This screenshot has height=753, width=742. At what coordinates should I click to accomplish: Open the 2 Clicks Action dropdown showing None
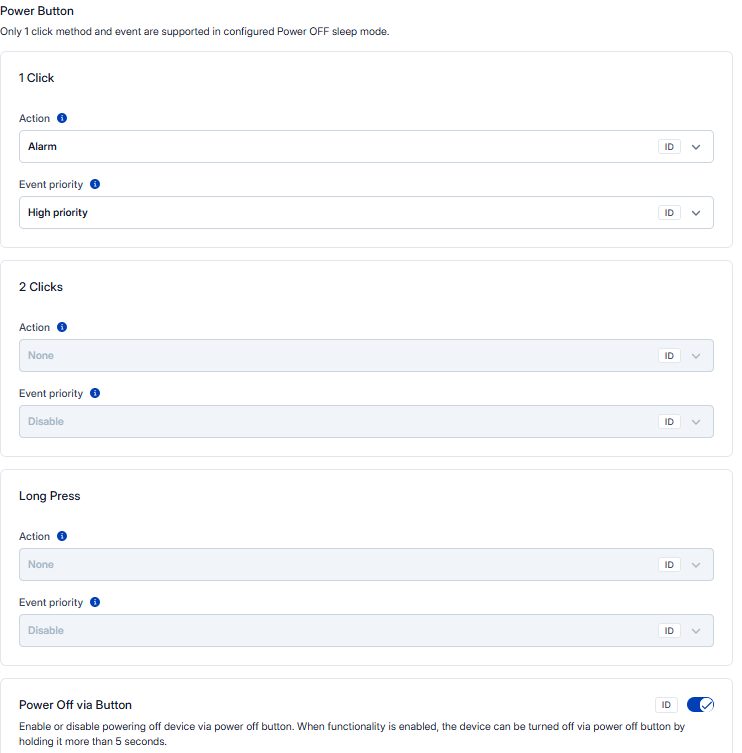tap(340, 356)
